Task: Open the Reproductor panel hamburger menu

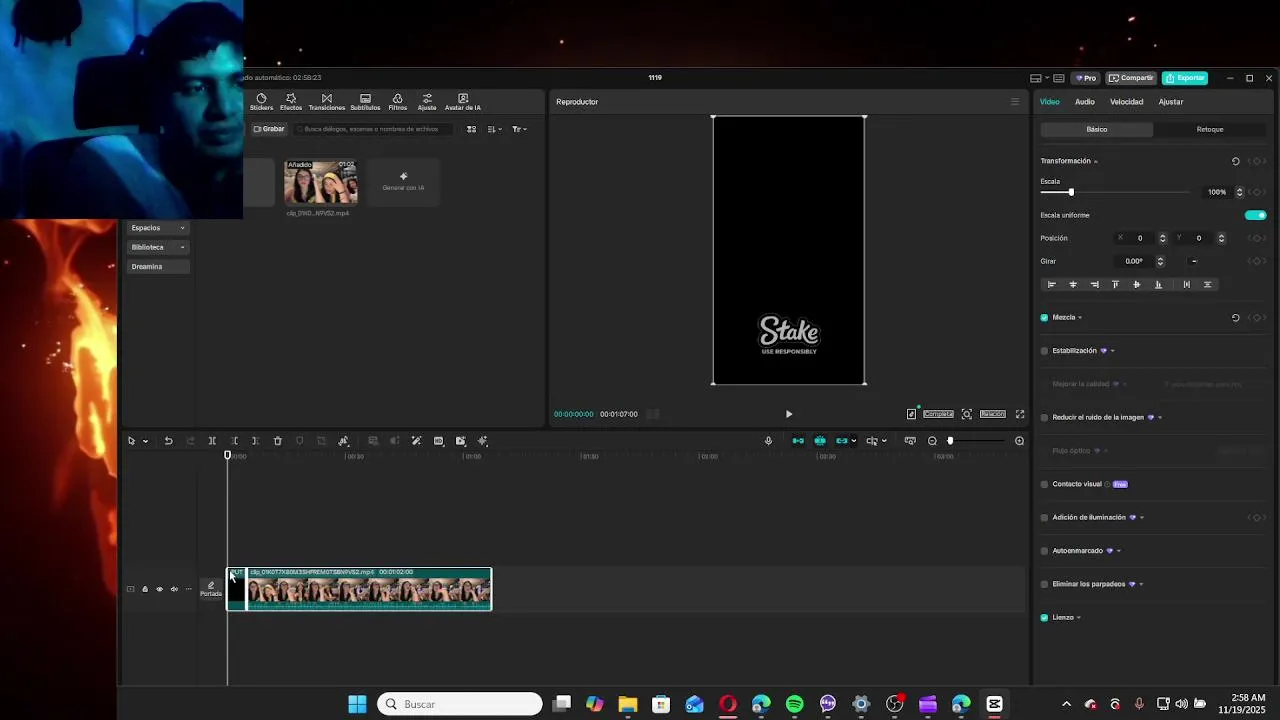Action: 1015,102
